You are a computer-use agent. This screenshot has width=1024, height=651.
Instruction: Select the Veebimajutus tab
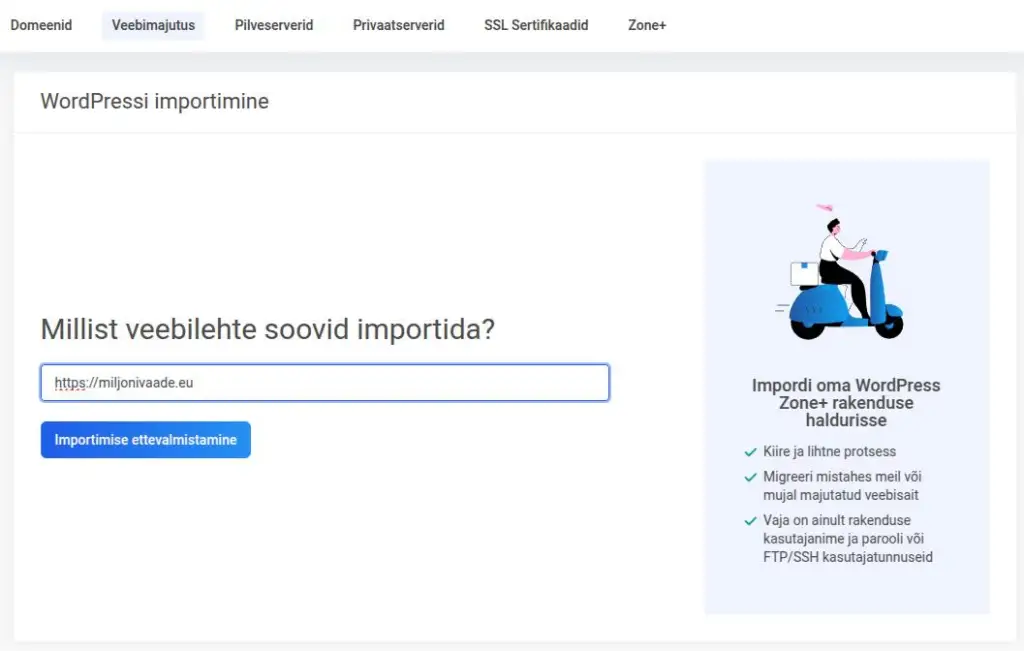[x=153, y=25]
